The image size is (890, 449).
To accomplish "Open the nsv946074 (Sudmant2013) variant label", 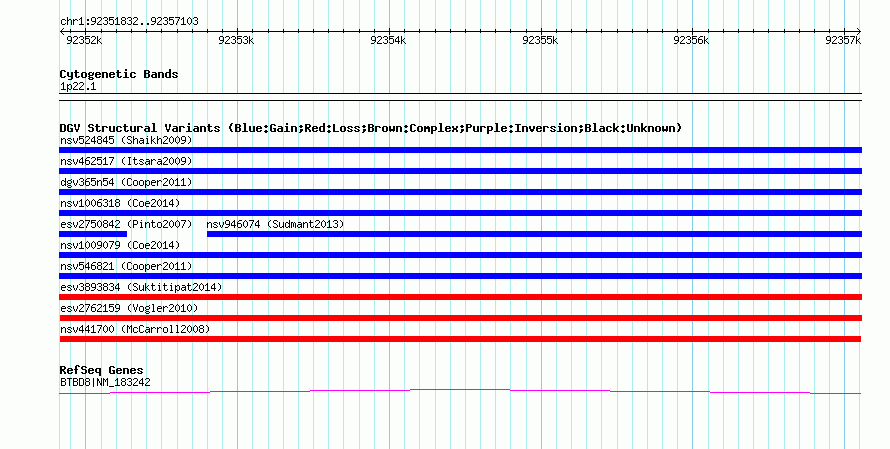I will tap(275, 224).
